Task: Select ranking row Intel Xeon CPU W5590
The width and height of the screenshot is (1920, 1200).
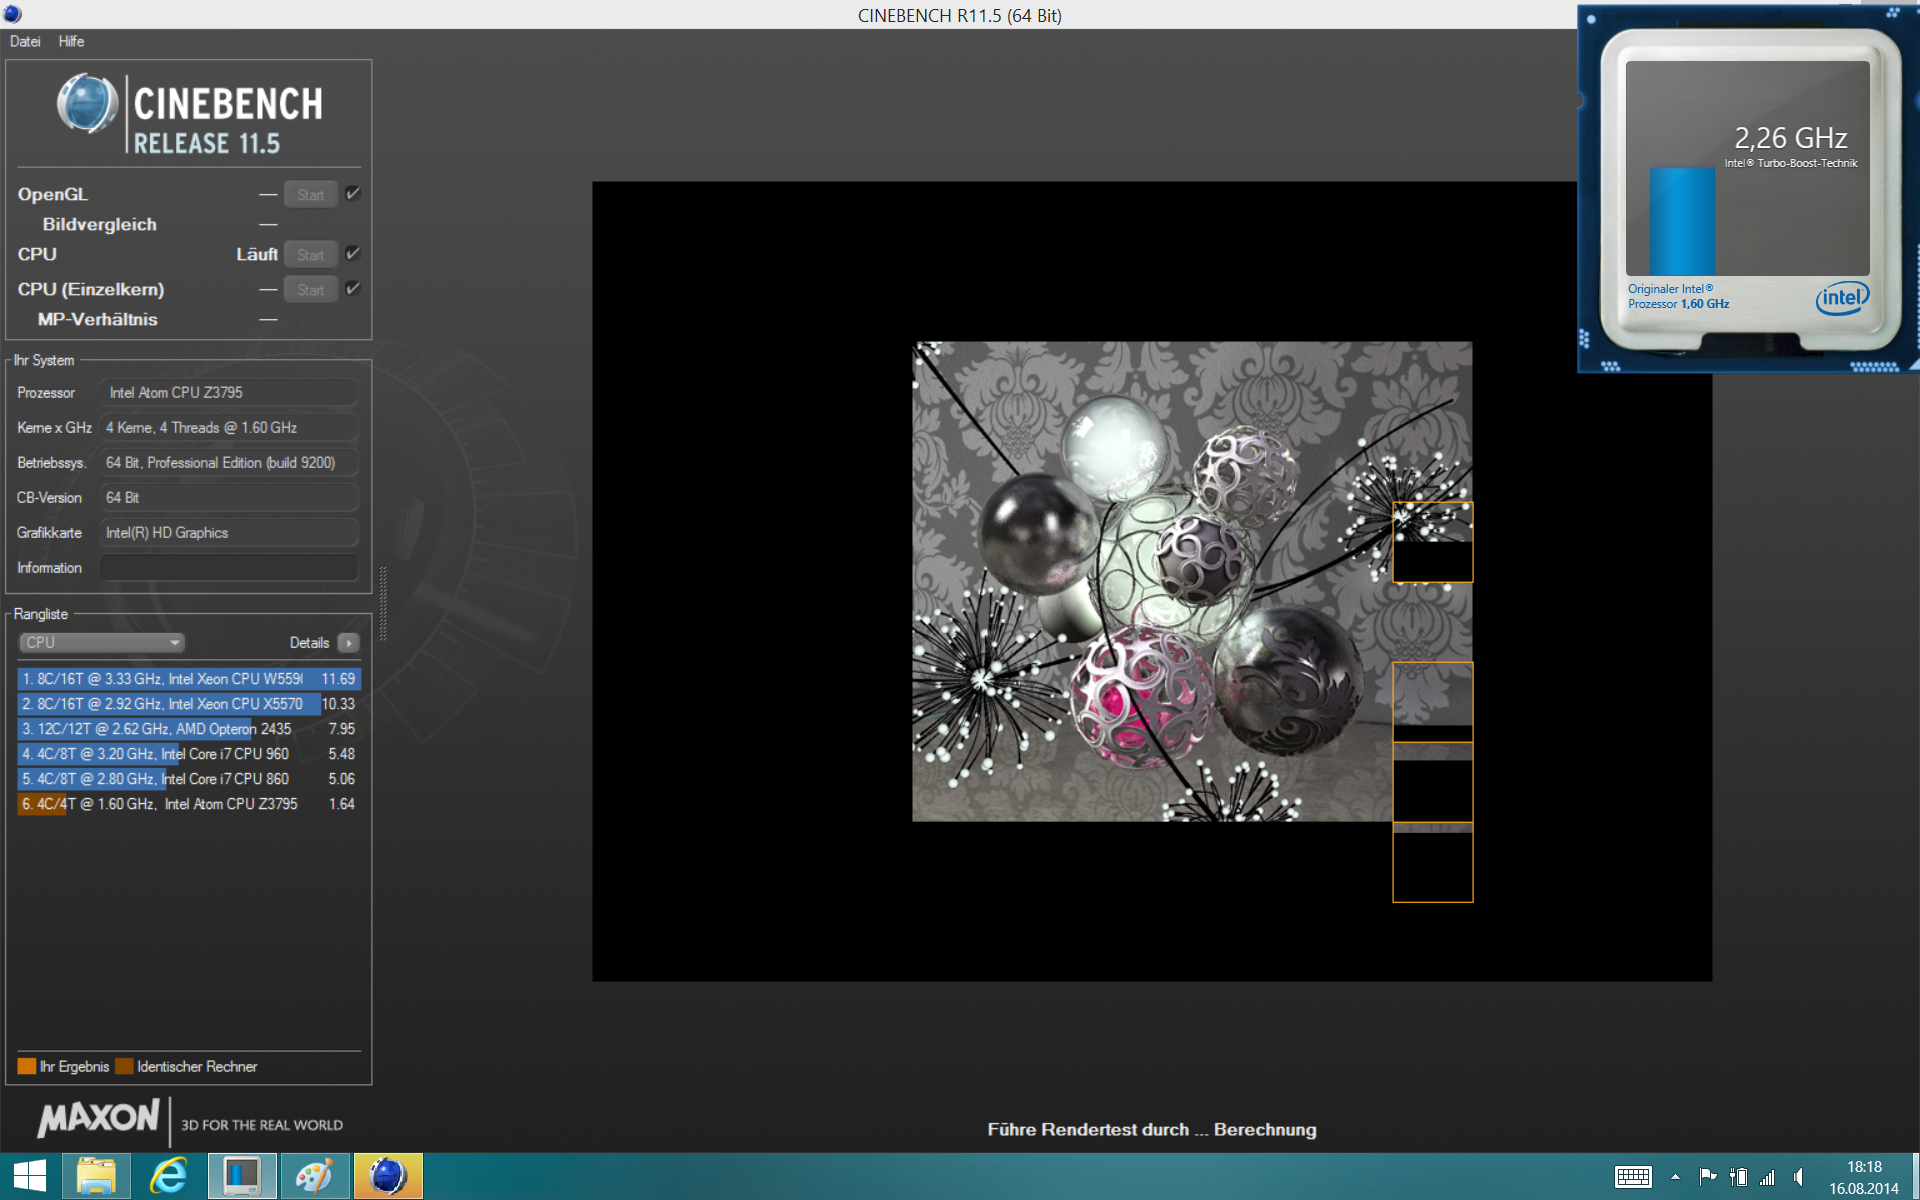Action: [189, 679]
